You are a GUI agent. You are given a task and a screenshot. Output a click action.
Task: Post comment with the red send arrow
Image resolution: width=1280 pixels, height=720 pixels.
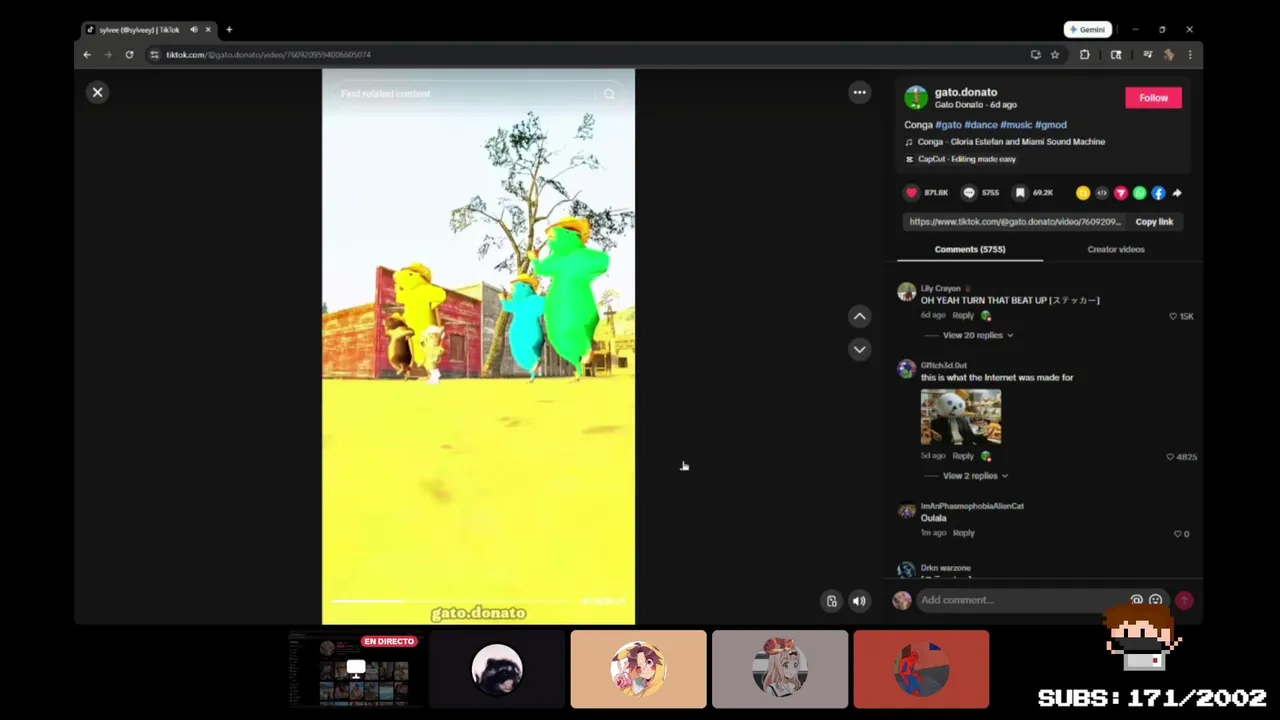1184,600
